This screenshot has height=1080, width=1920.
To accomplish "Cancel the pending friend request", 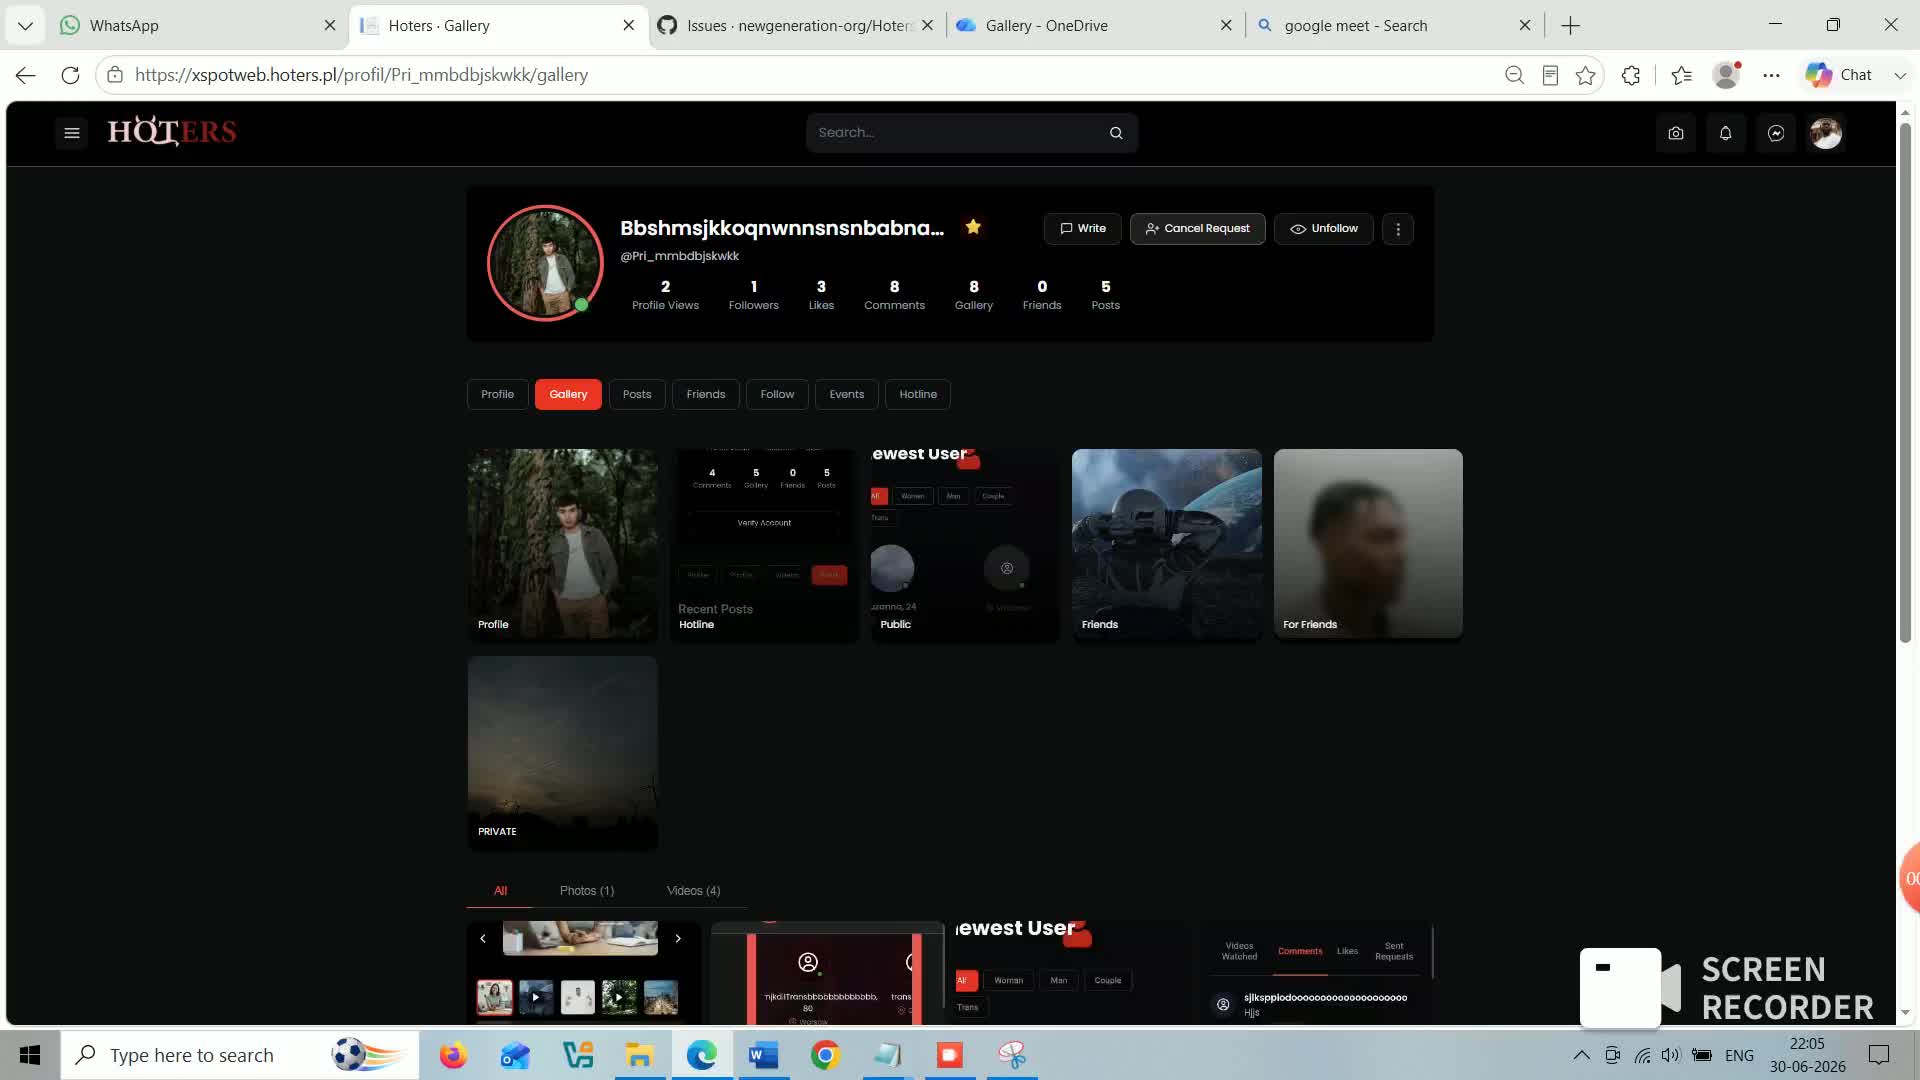I will coord(1197,229).
